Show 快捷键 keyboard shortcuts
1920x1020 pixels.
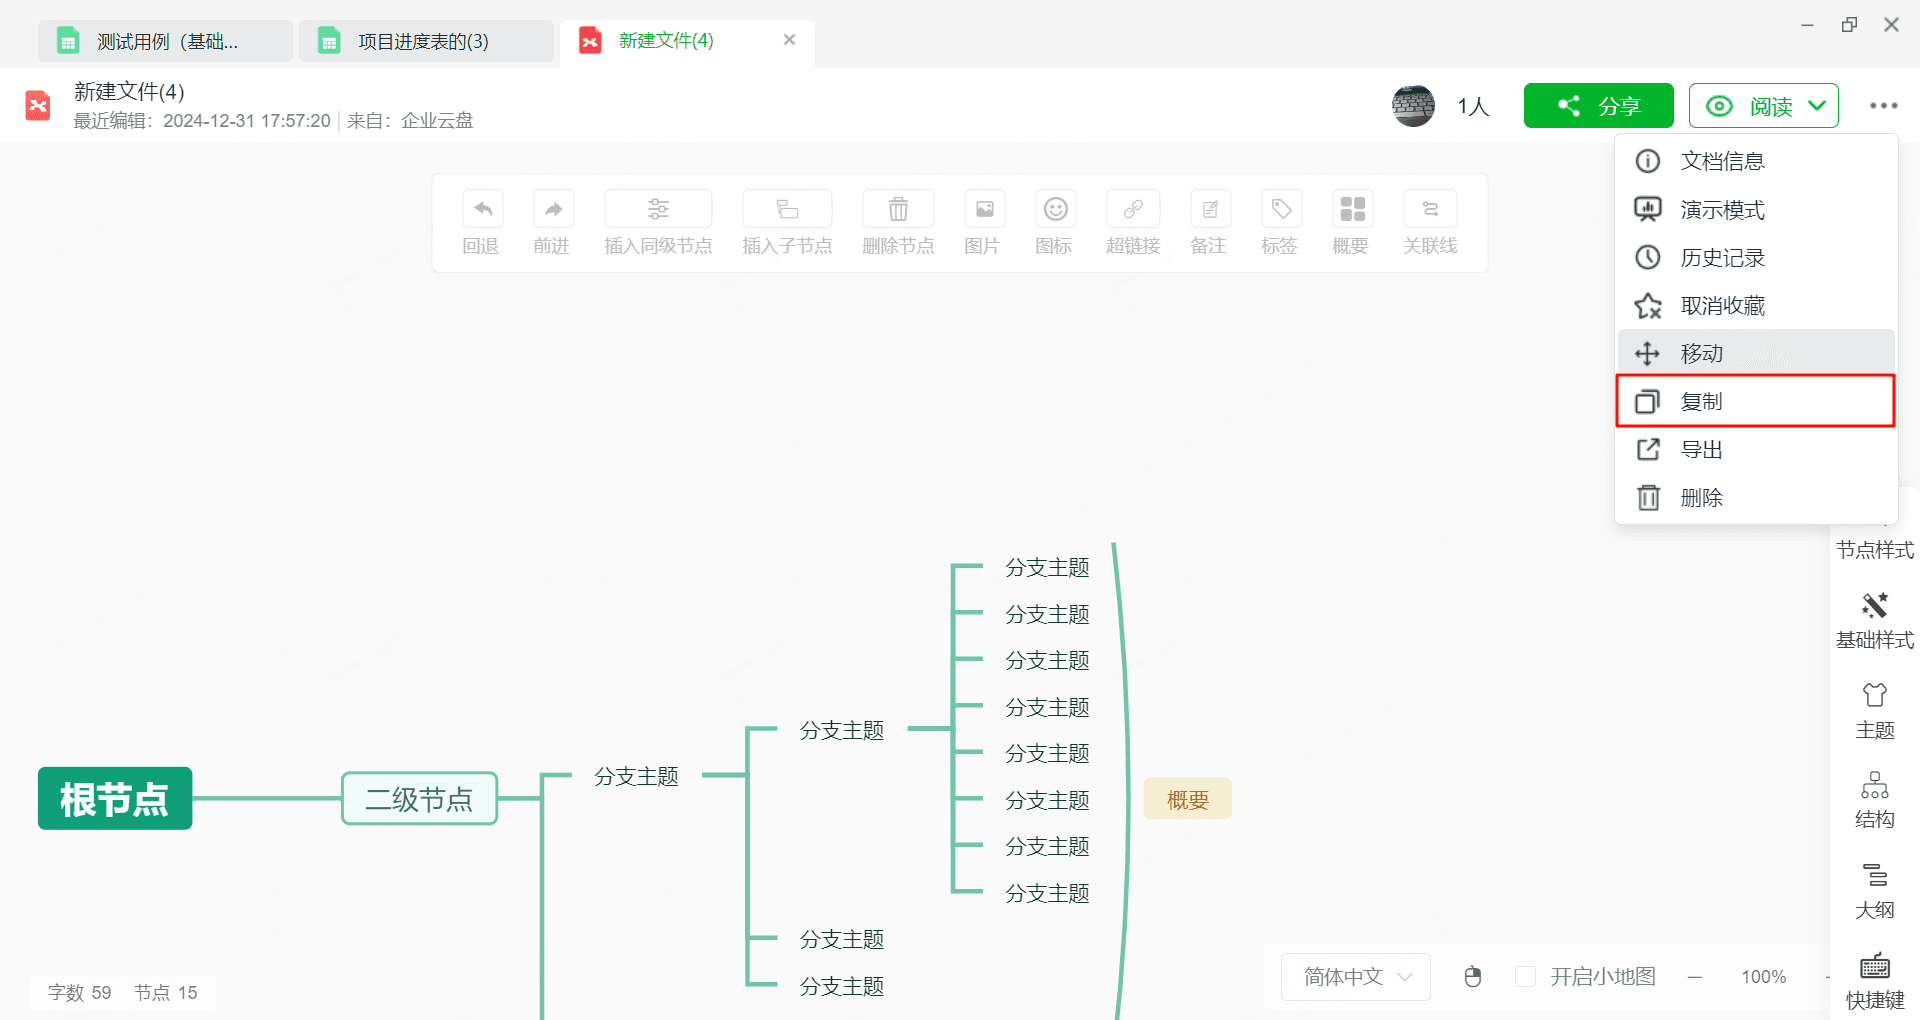pos(1875,981)
